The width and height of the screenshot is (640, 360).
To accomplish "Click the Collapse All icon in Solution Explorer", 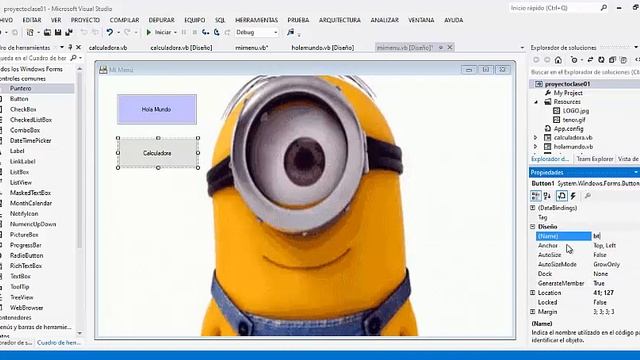I will tap(612, 60).
